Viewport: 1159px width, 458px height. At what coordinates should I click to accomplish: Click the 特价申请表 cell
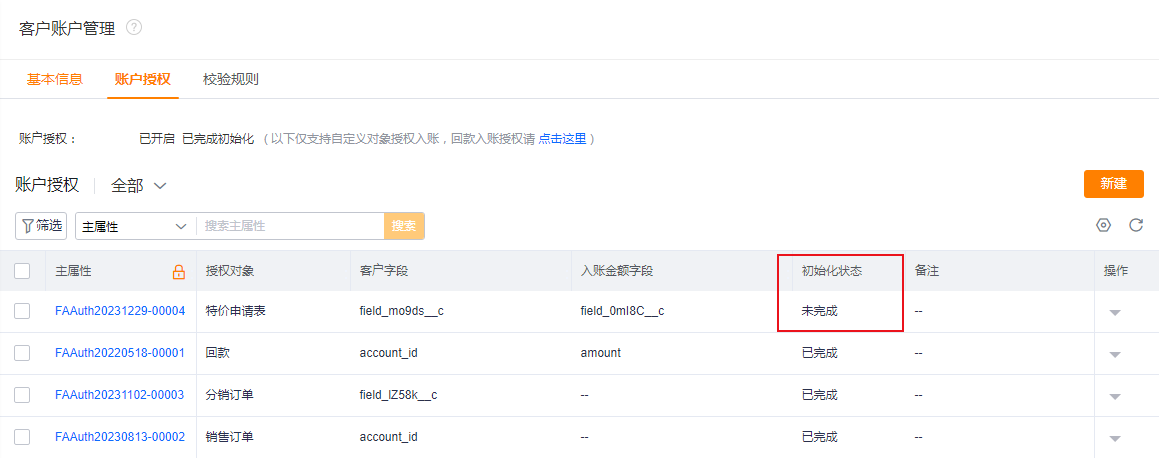tap(236, 312)
